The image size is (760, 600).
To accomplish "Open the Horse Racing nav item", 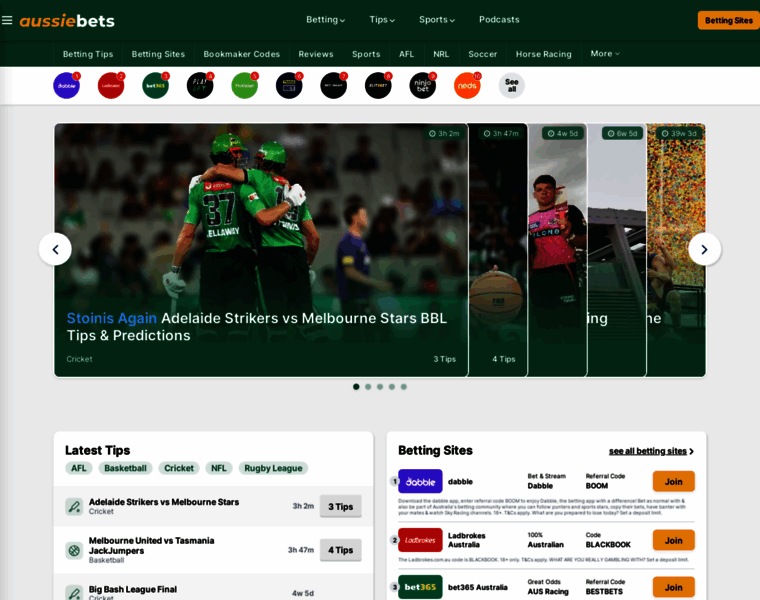I will (x=544, y=54).
